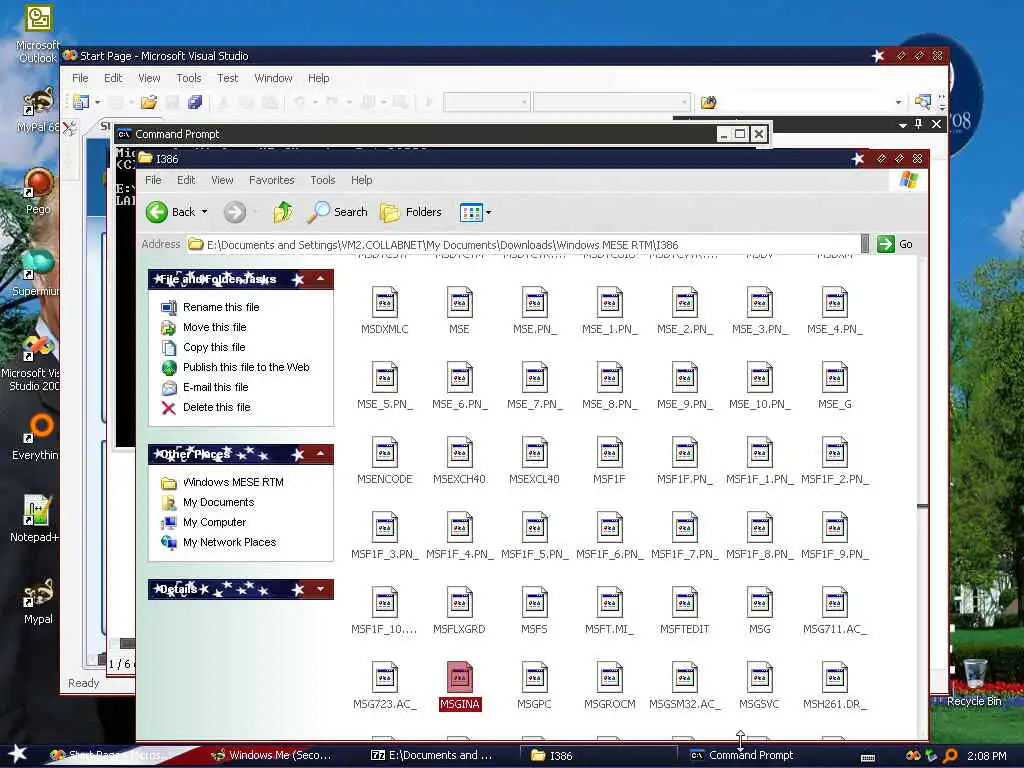Click the Start button star icon
The image size is (1024, 768).
pyautogui.click(x=17, y=754)
